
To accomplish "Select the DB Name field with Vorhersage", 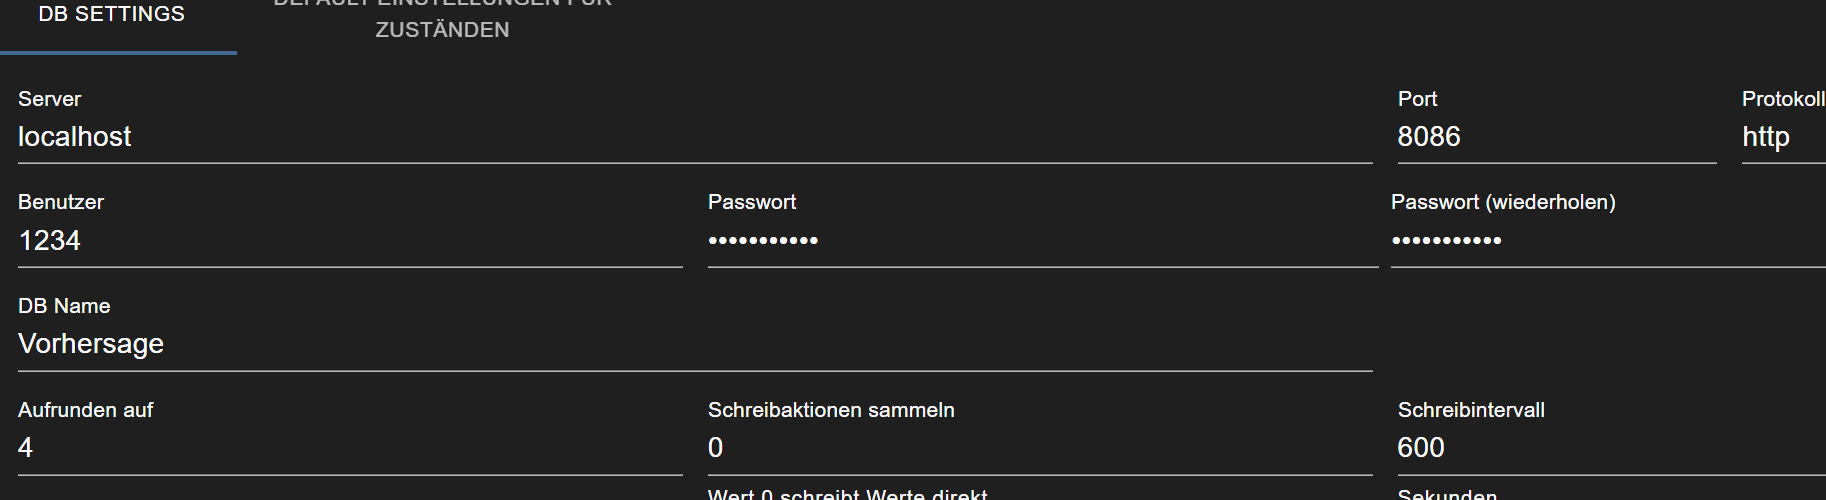I will (694, 344).
